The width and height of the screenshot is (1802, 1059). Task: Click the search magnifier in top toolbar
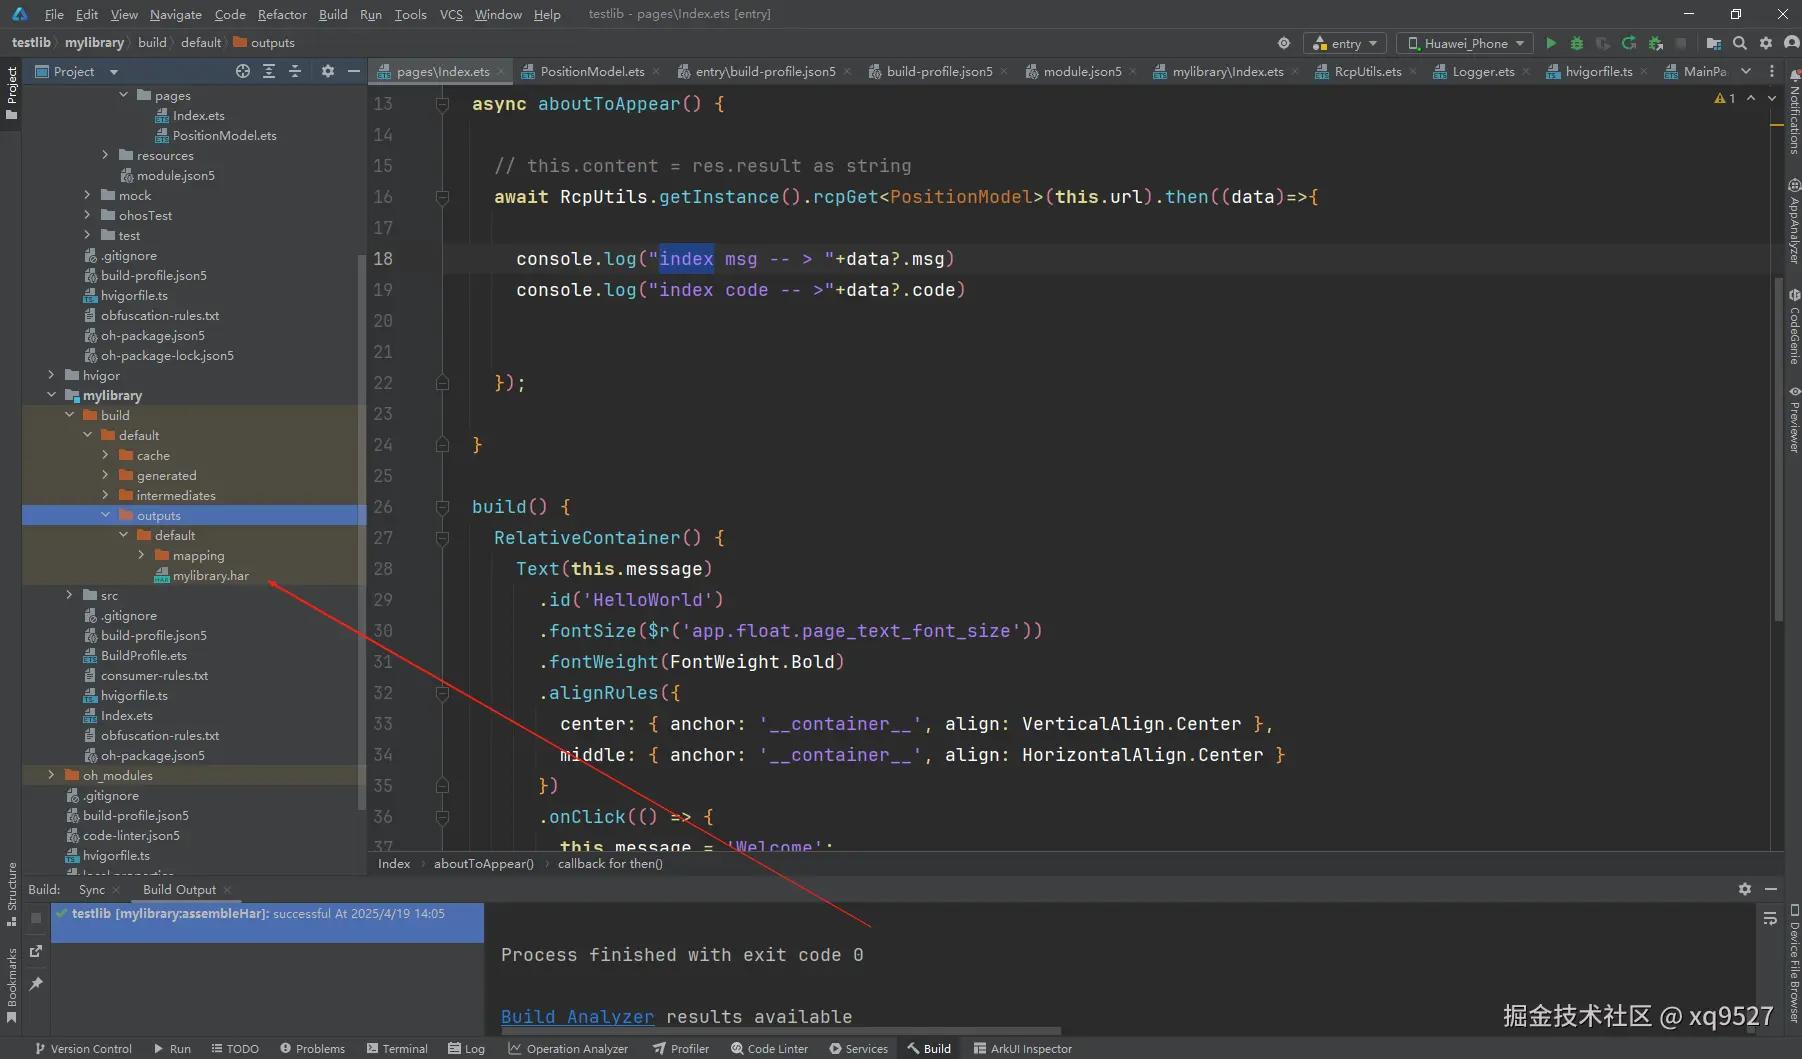1740,43
